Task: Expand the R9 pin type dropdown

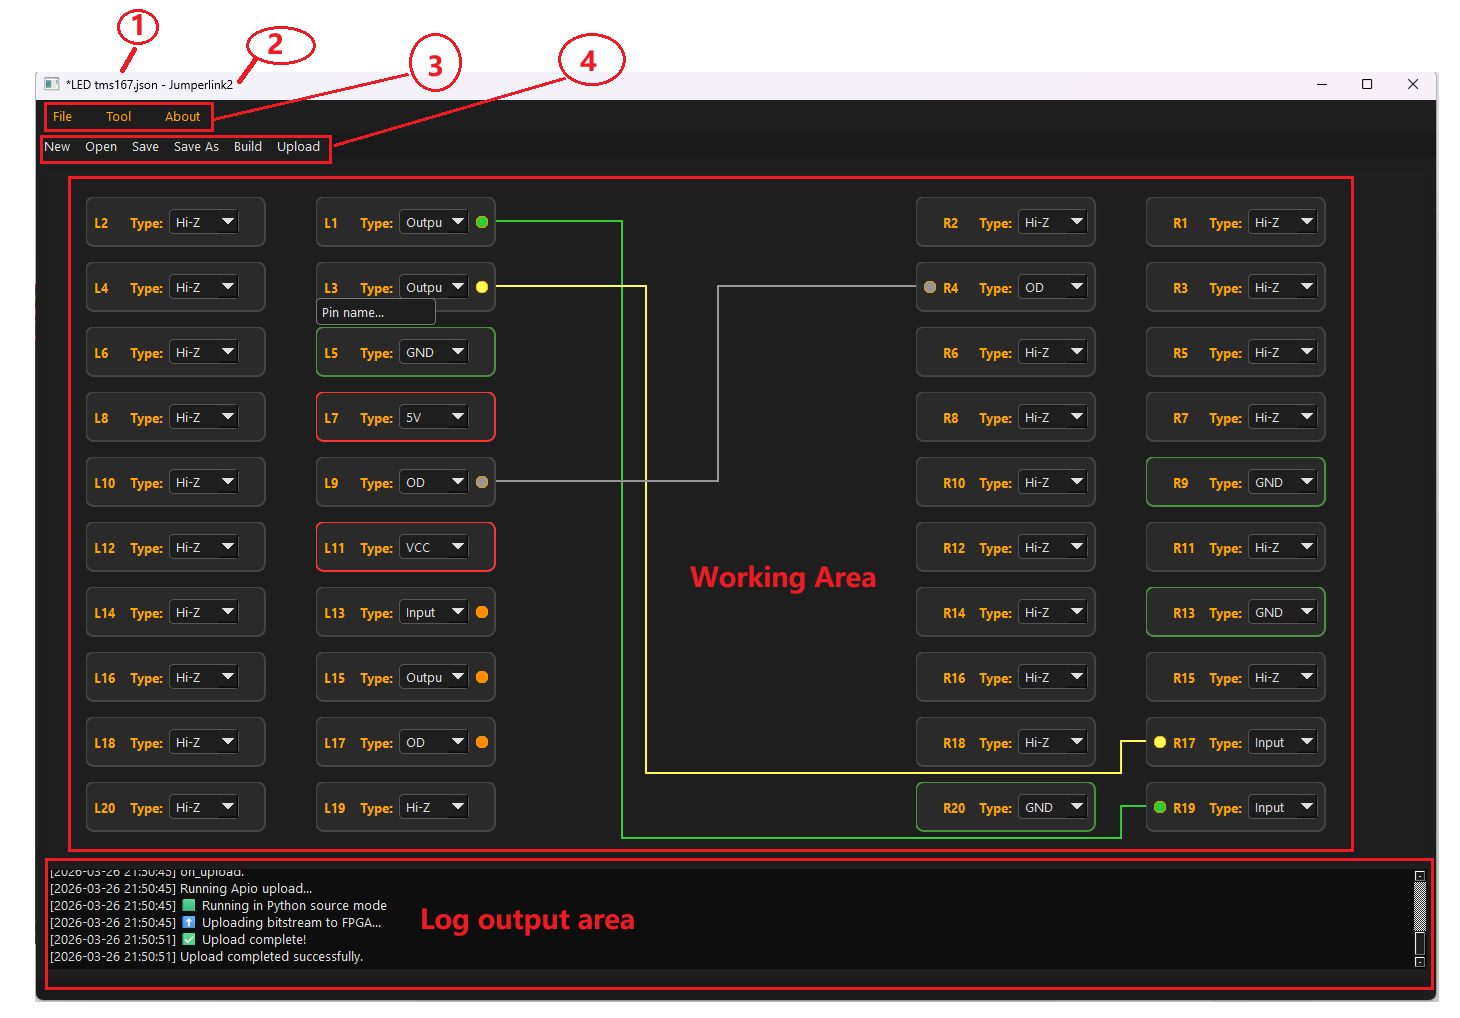Action: tap(1284, 482)
